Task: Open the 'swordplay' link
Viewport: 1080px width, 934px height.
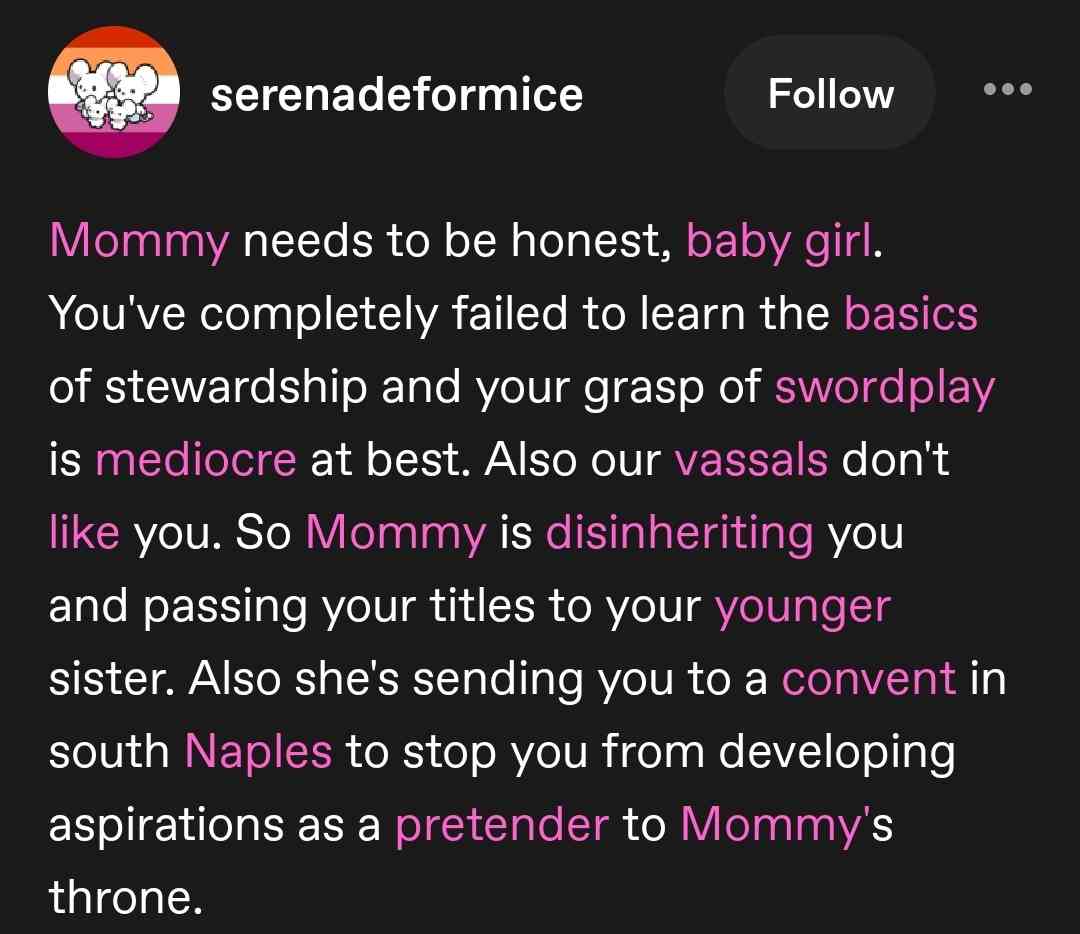Action: (x=885, y=387)
